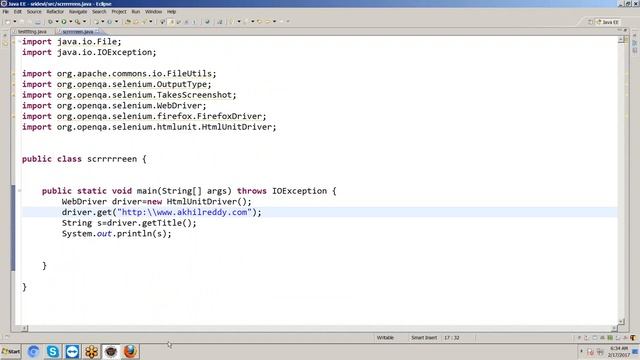Click the 17 : 32 cursor position indicator
This screenshot has height=360, width=640.
(451, 338)
